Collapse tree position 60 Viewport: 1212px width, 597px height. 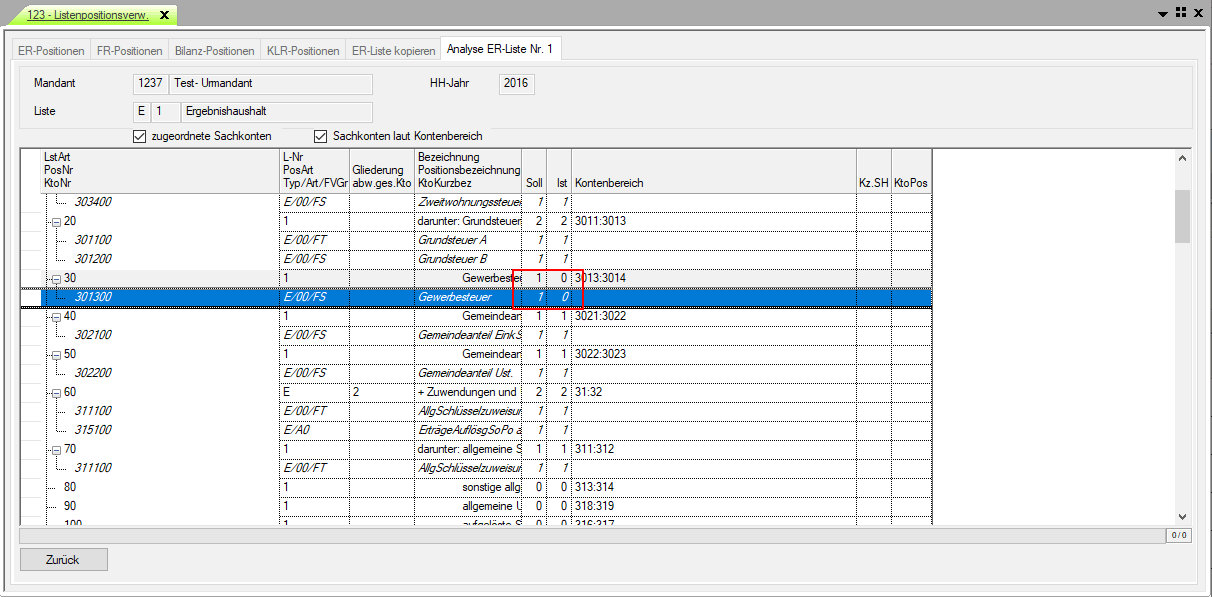coord(56,392)
